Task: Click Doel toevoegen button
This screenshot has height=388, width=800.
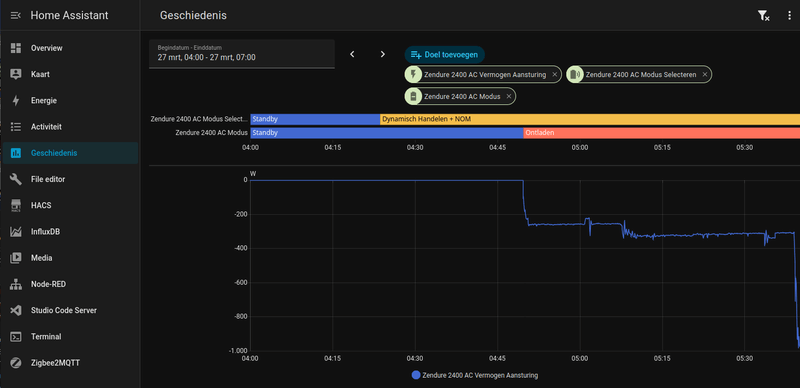Action: tap(444, 54)
